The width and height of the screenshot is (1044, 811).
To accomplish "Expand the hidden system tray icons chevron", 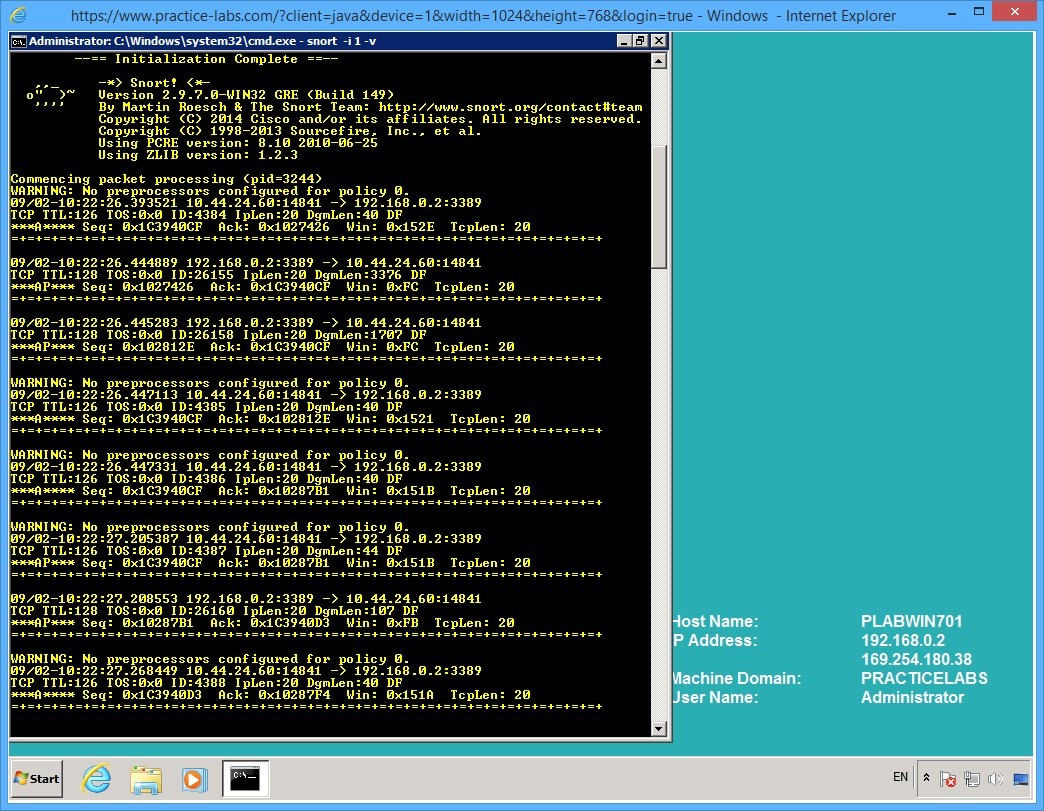I will click(x=926, y=778).
